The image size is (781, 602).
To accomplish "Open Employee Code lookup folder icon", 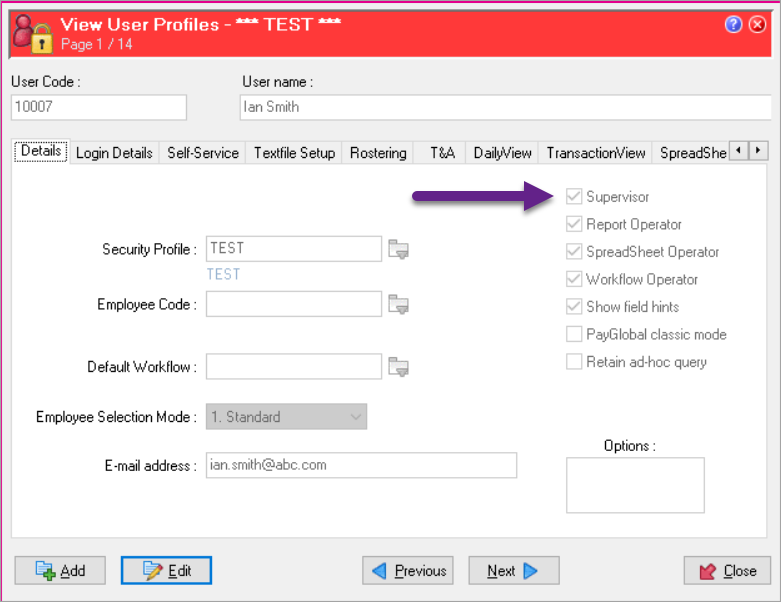I will click(x=399, y=304).
